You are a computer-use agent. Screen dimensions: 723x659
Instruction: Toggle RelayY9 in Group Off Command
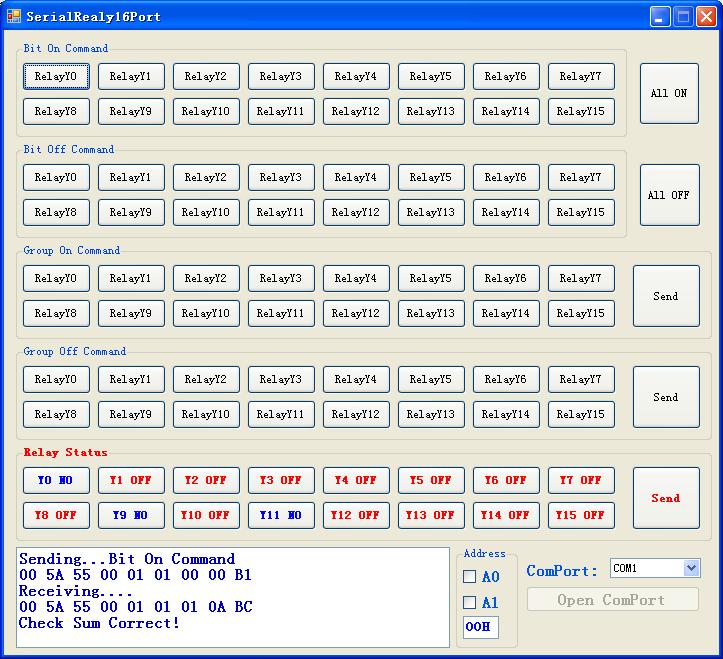[131, 414]
